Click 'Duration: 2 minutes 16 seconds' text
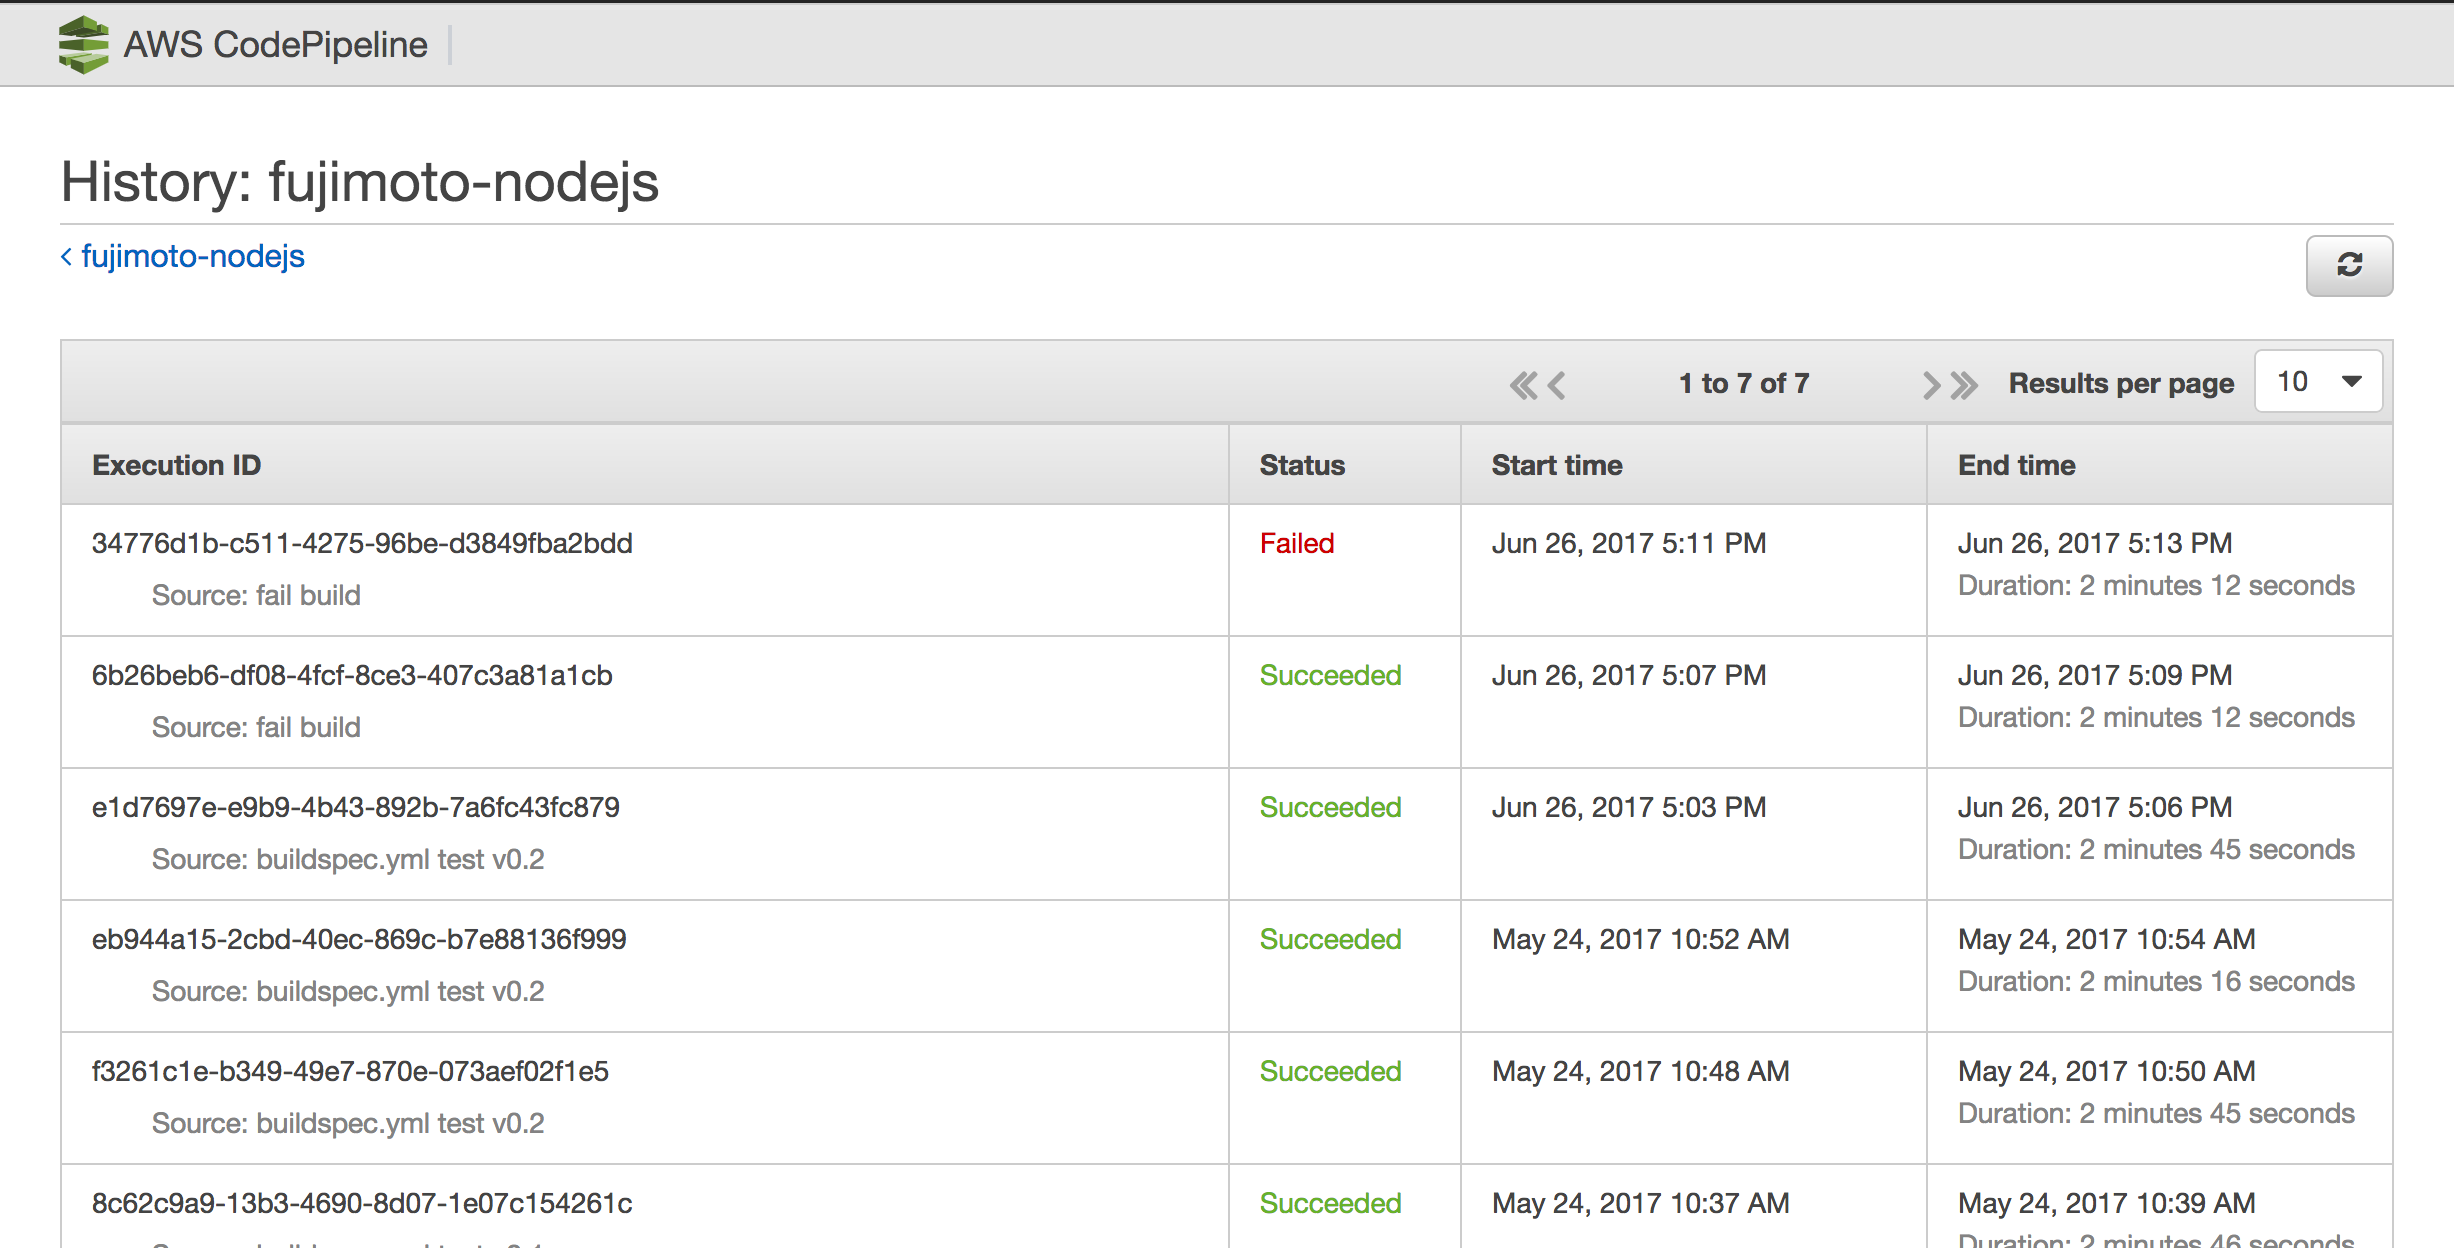2454x1248 pixels. tap(2156, 981)
